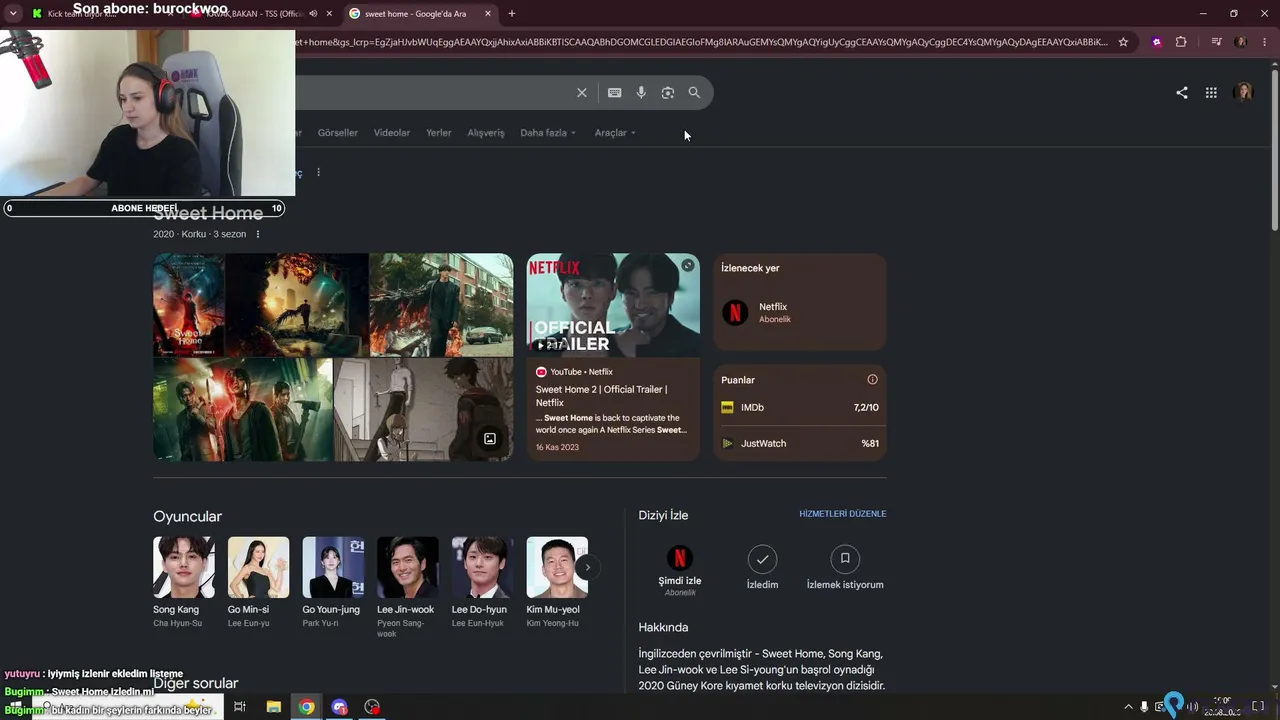Image resolution: width=1280 pixels, height=720 pixels.
Task: Bookmark this page with the star
Action: click(1123, 42)
